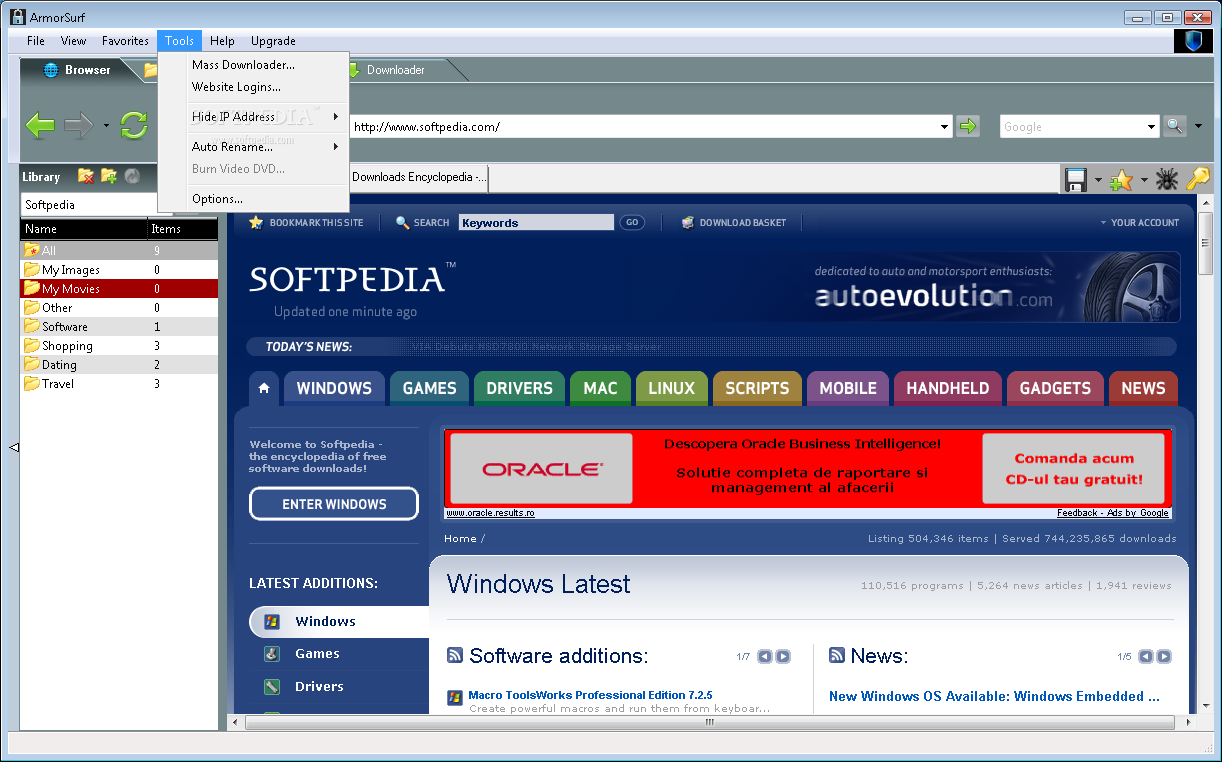Open New Windows OS Available news link
Viewport: 1222px width, 762px height.
pyautogui.click(x=994, y=696)
